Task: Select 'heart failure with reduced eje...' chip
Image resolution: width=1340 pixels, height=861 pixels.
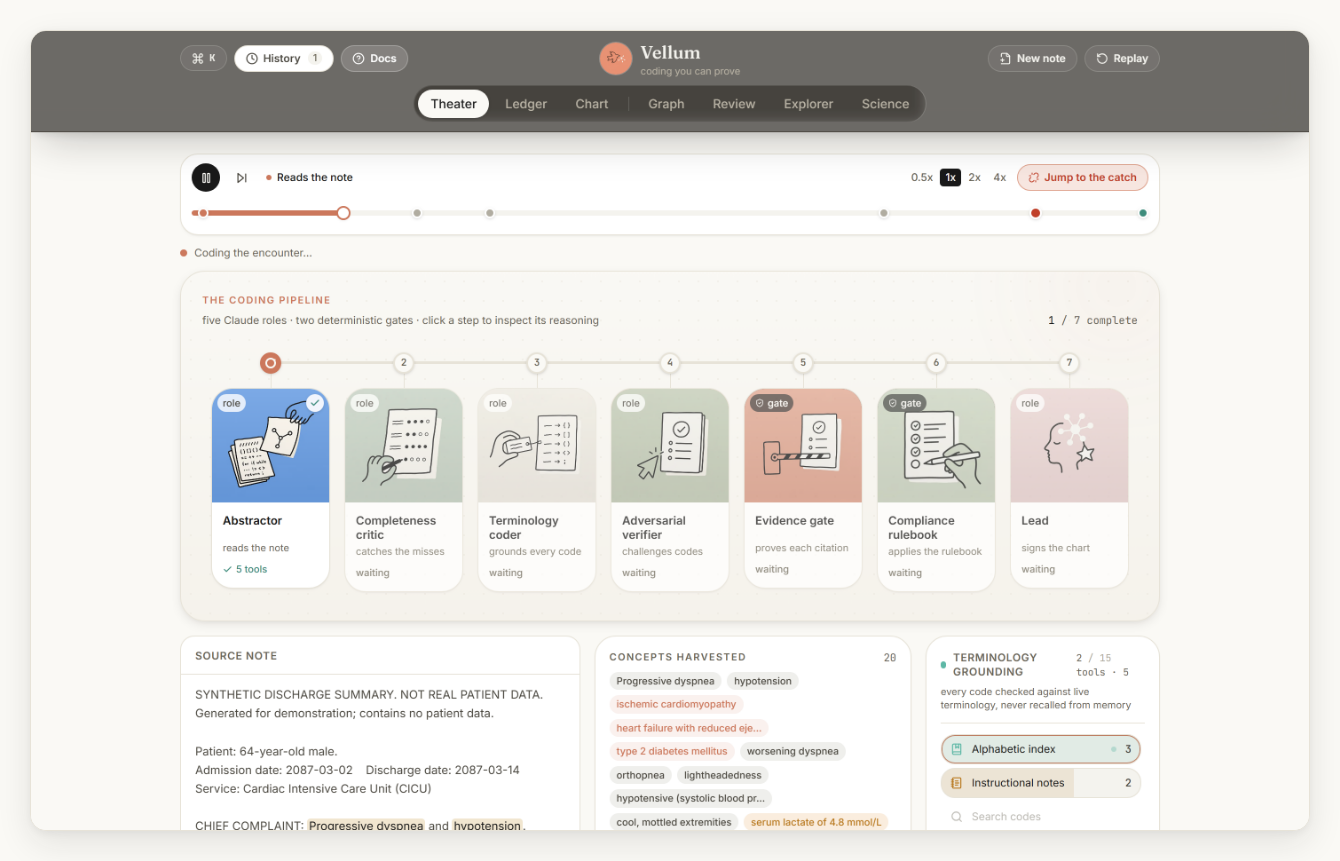Action: pos(689,728)
